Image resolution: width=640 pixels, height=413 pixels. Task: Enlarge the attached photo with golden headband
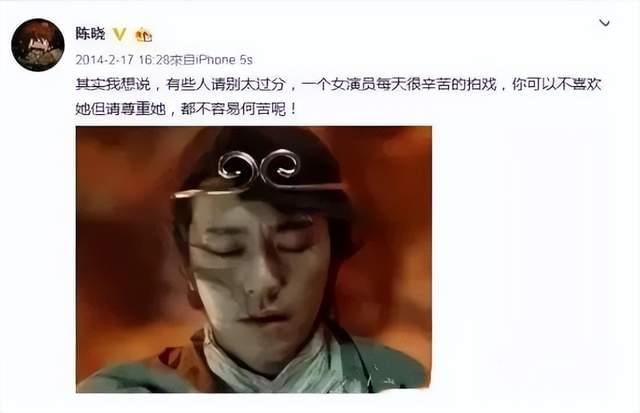(254, 260)
